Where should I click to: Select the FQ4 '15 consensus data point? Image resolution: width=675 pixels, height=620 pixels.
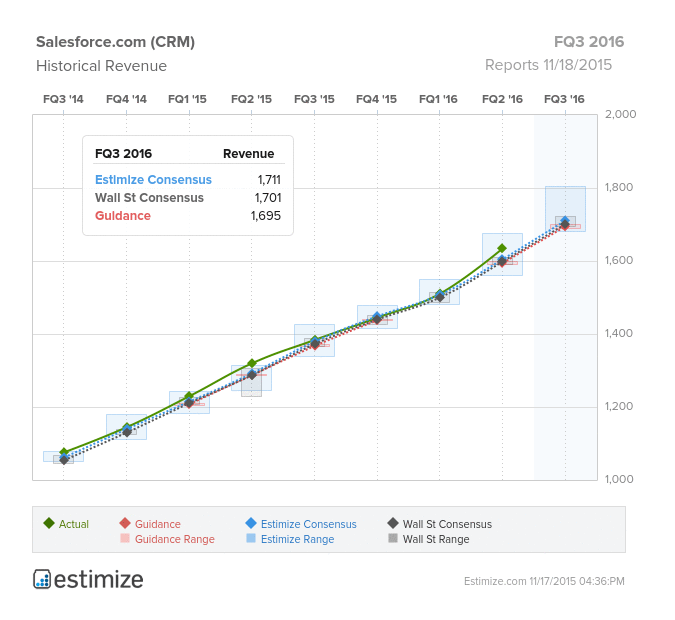377,319
